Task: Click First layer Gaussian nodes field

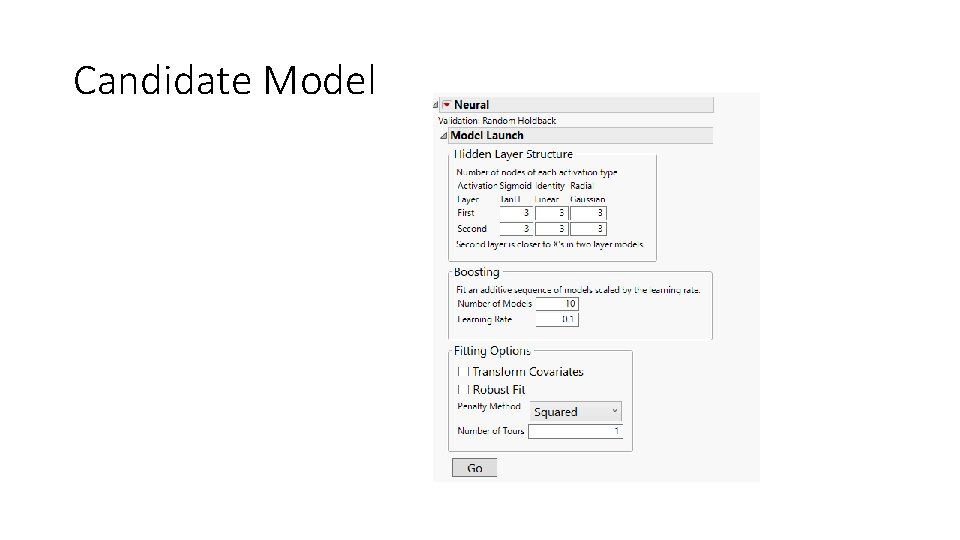Action: [x=589, y=213]
